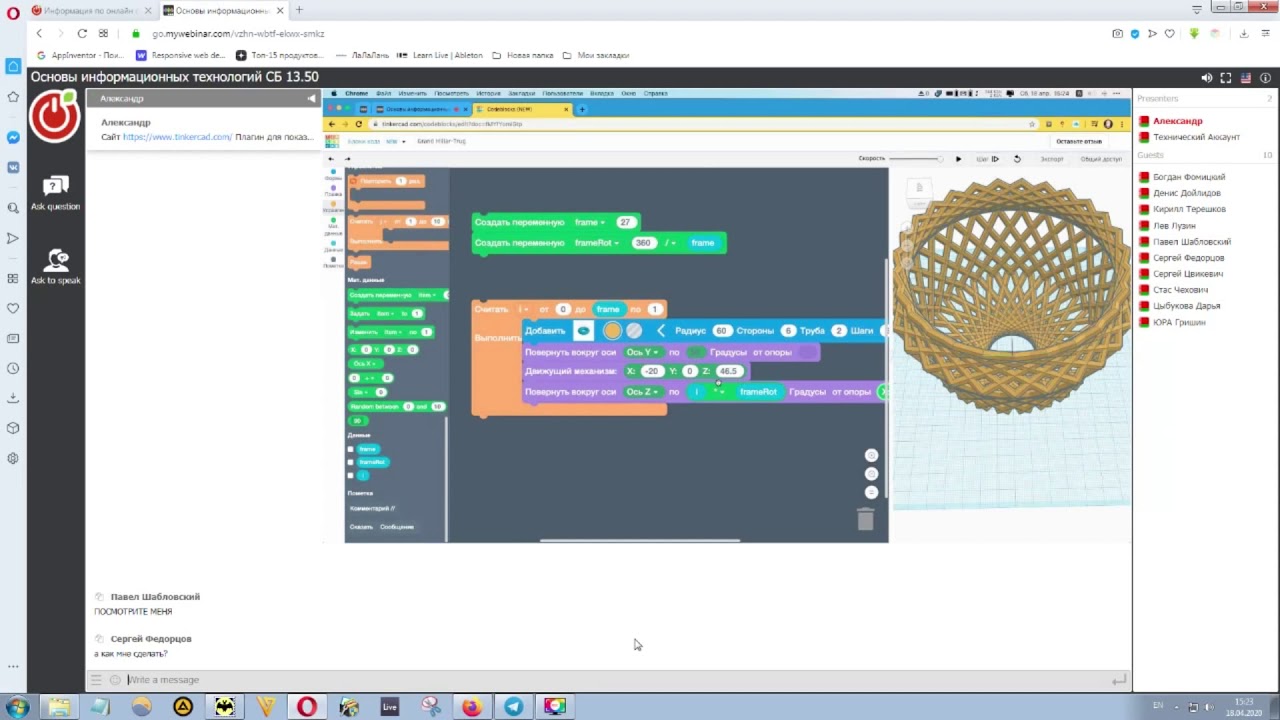Image resolution: width=1280 pixels, height=720 pixels.
Task: Reload page with refresh icon
Action: click(82, 33)
